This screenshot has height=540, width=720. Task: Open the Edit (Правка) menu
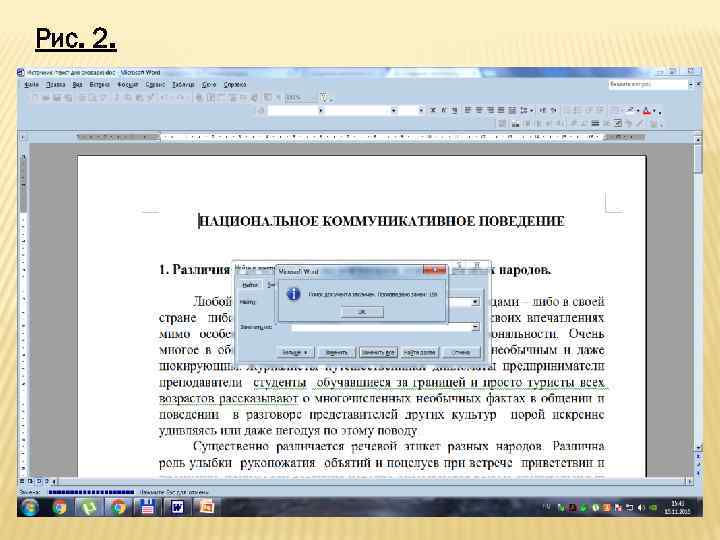pyautogui.click(x=56, y=84)
